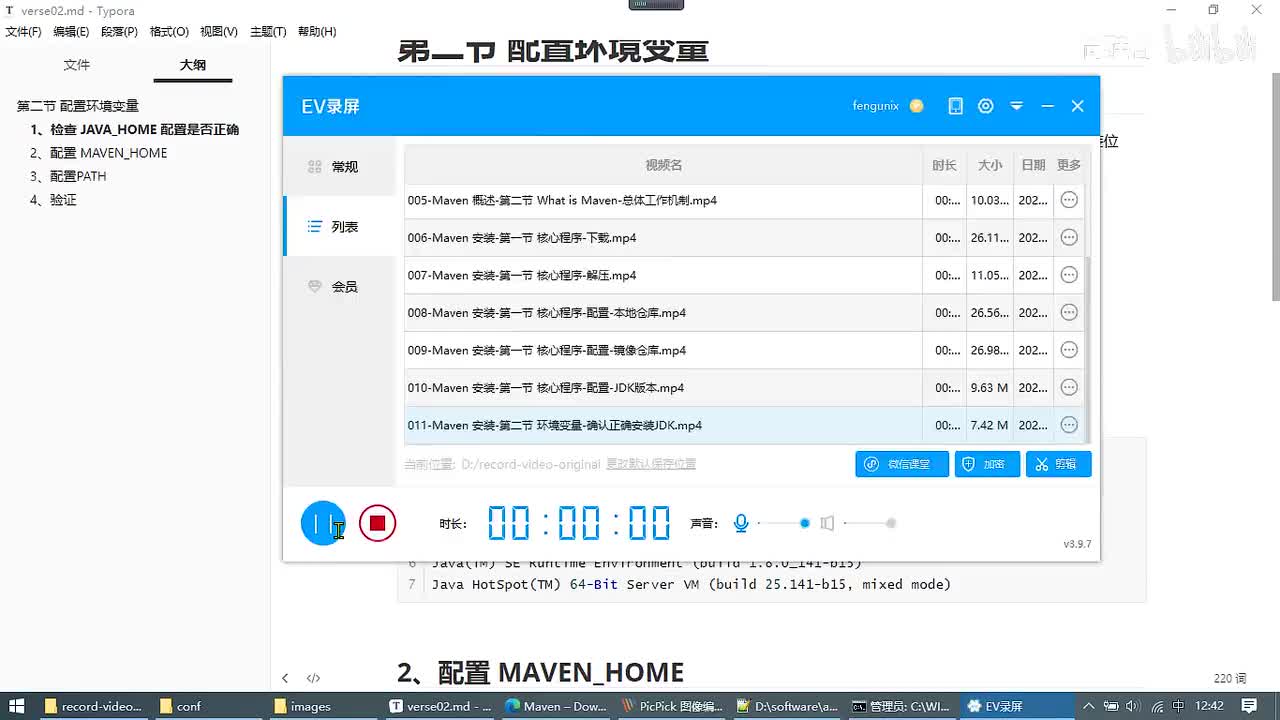Screen dimensions: 1280x720
Task: Click 更改默认保存位置 link
Action: click(x=651, y=464)
